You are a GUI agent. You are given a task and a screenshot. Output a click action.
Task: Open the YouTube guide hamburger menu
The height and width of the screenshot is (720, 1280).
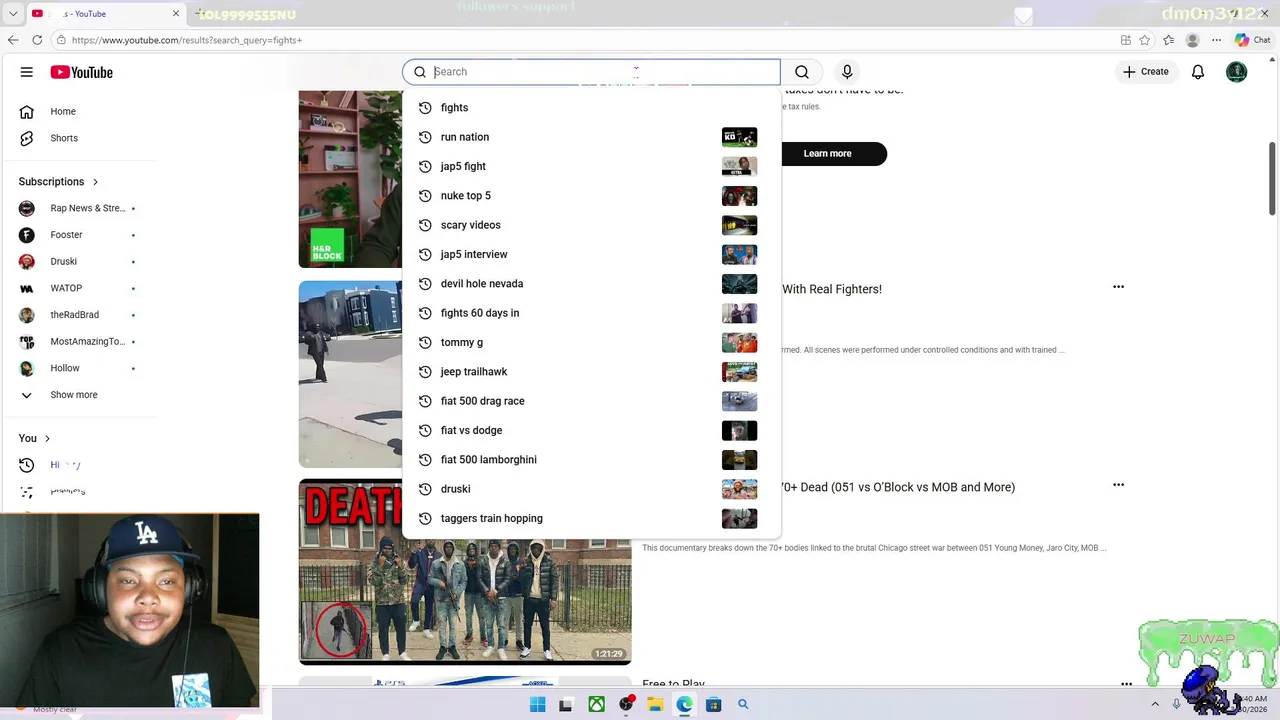click(27, 72)
